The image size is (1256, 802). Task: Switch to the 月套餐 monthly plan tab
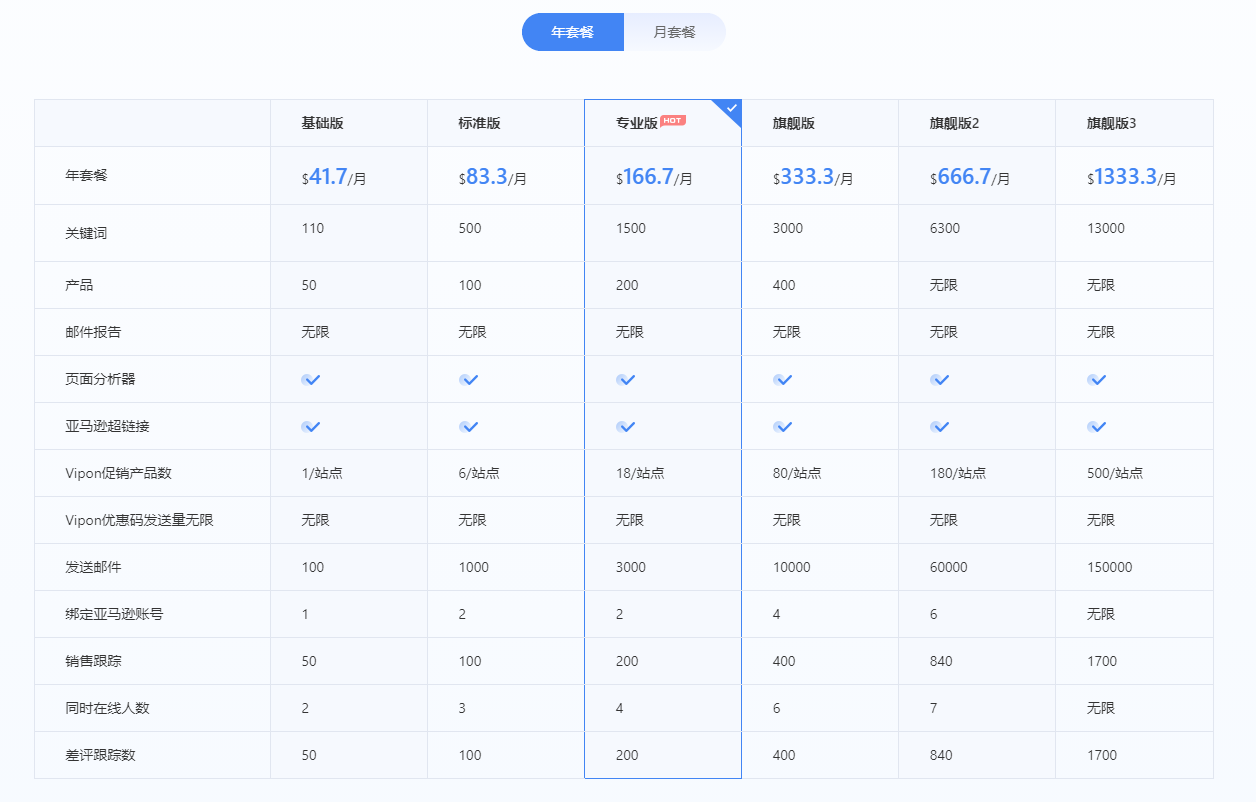tap(674, 32)
